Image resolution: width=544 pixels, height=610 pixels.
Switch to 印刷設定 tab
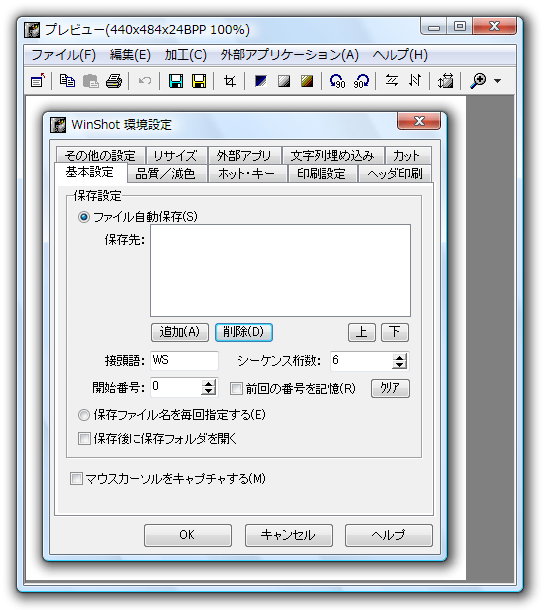322,174
